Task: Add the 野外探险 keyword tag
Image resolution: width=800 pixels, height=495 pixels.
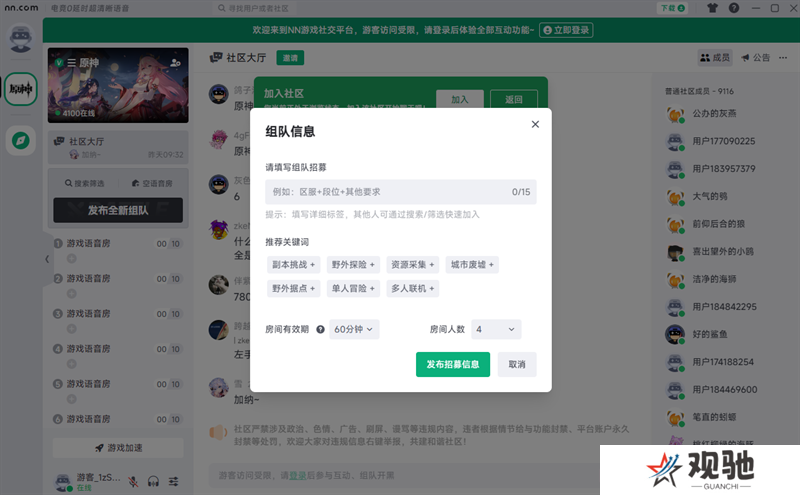Action: 353,265
